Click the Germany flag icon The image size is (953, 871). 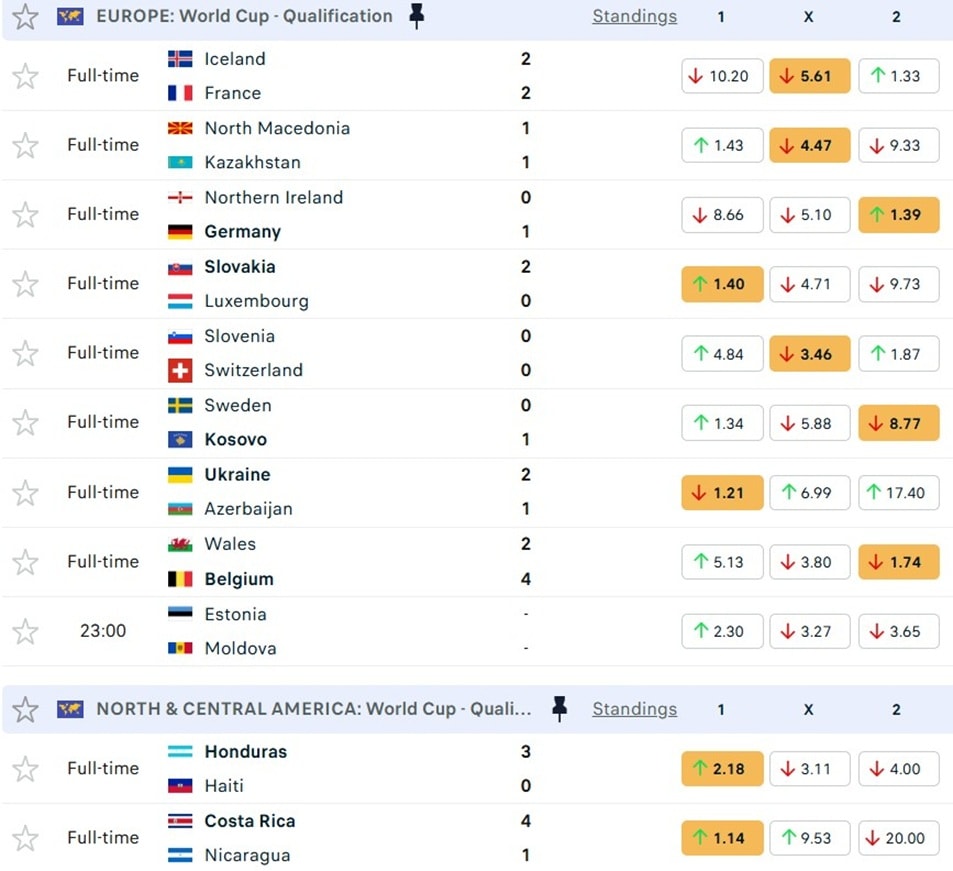[180, 232]
